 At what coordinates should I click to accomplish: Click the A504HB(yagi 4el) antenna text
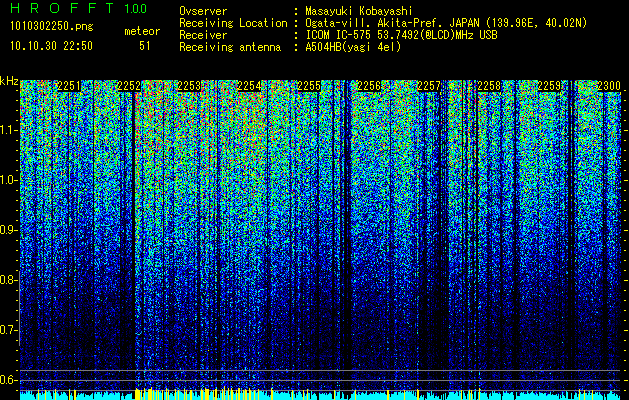click(353, 47)
